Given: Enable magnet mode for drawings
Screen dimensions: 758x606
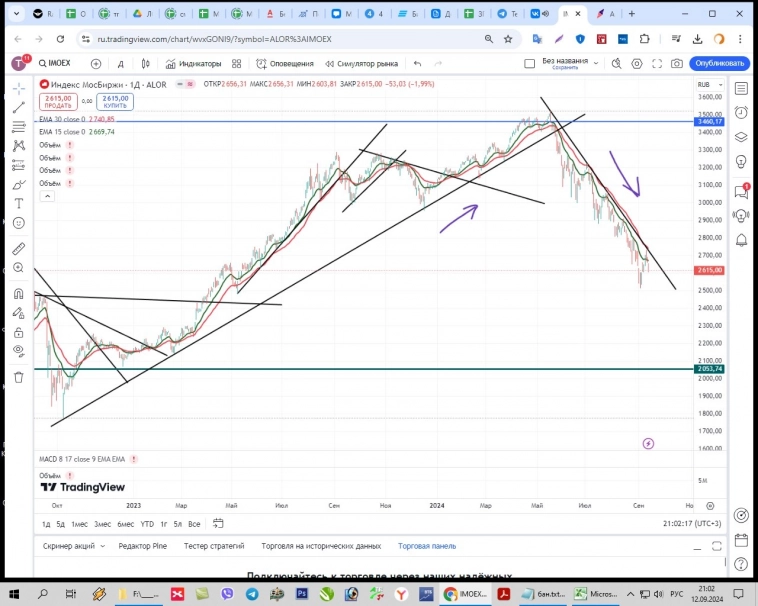Looking at the screenshot, I should coord(18,293).
